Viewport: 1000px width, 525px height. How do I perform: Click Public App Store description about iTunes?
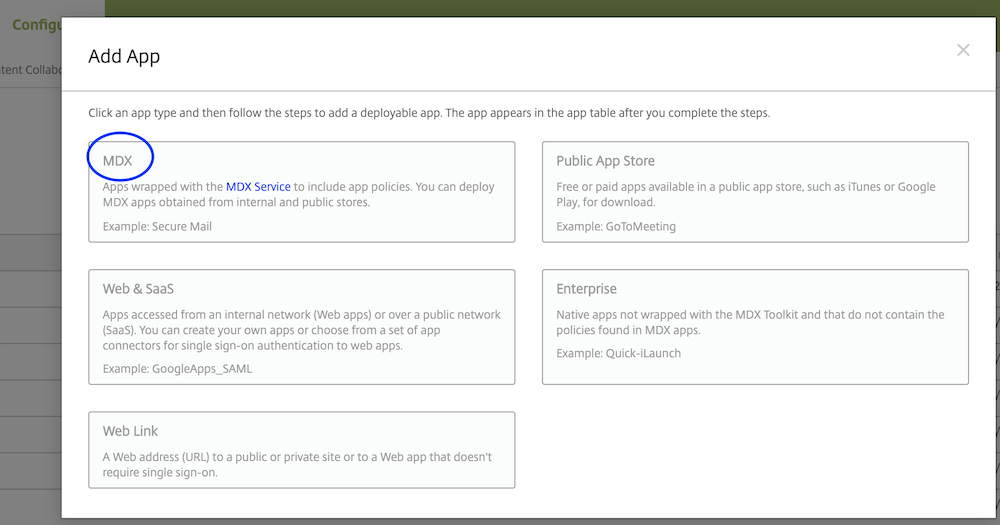tap(745, 194)
